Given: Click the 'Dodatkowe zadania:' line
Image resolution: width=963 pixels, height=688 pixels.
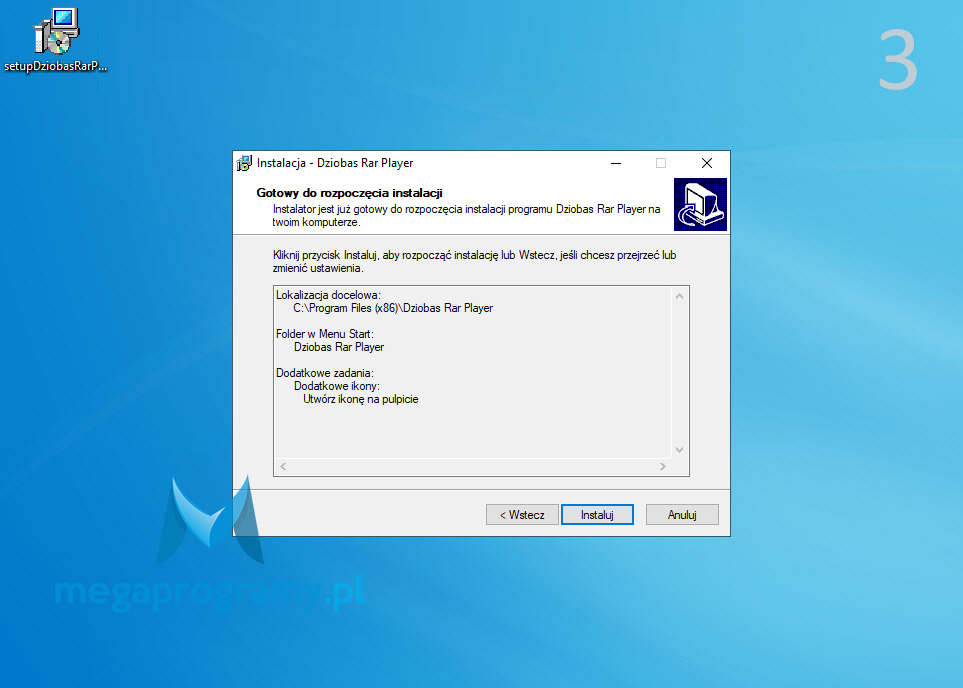Looking at the screenshot, I should point(325,373).
